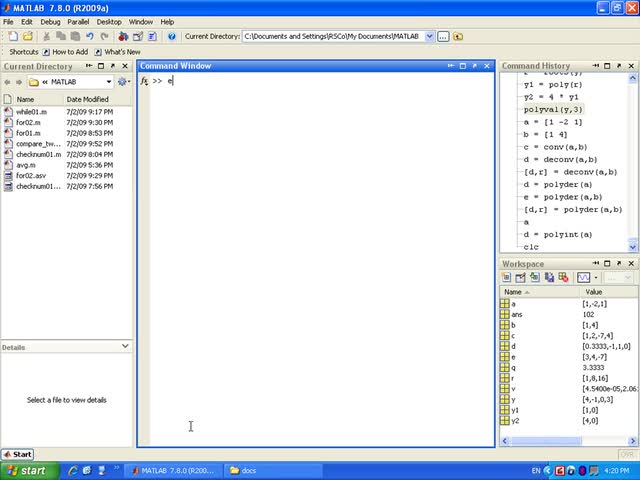Click the Workspace New Variable icon
Screen dimensions: 640x480
[x=506, y=278]
